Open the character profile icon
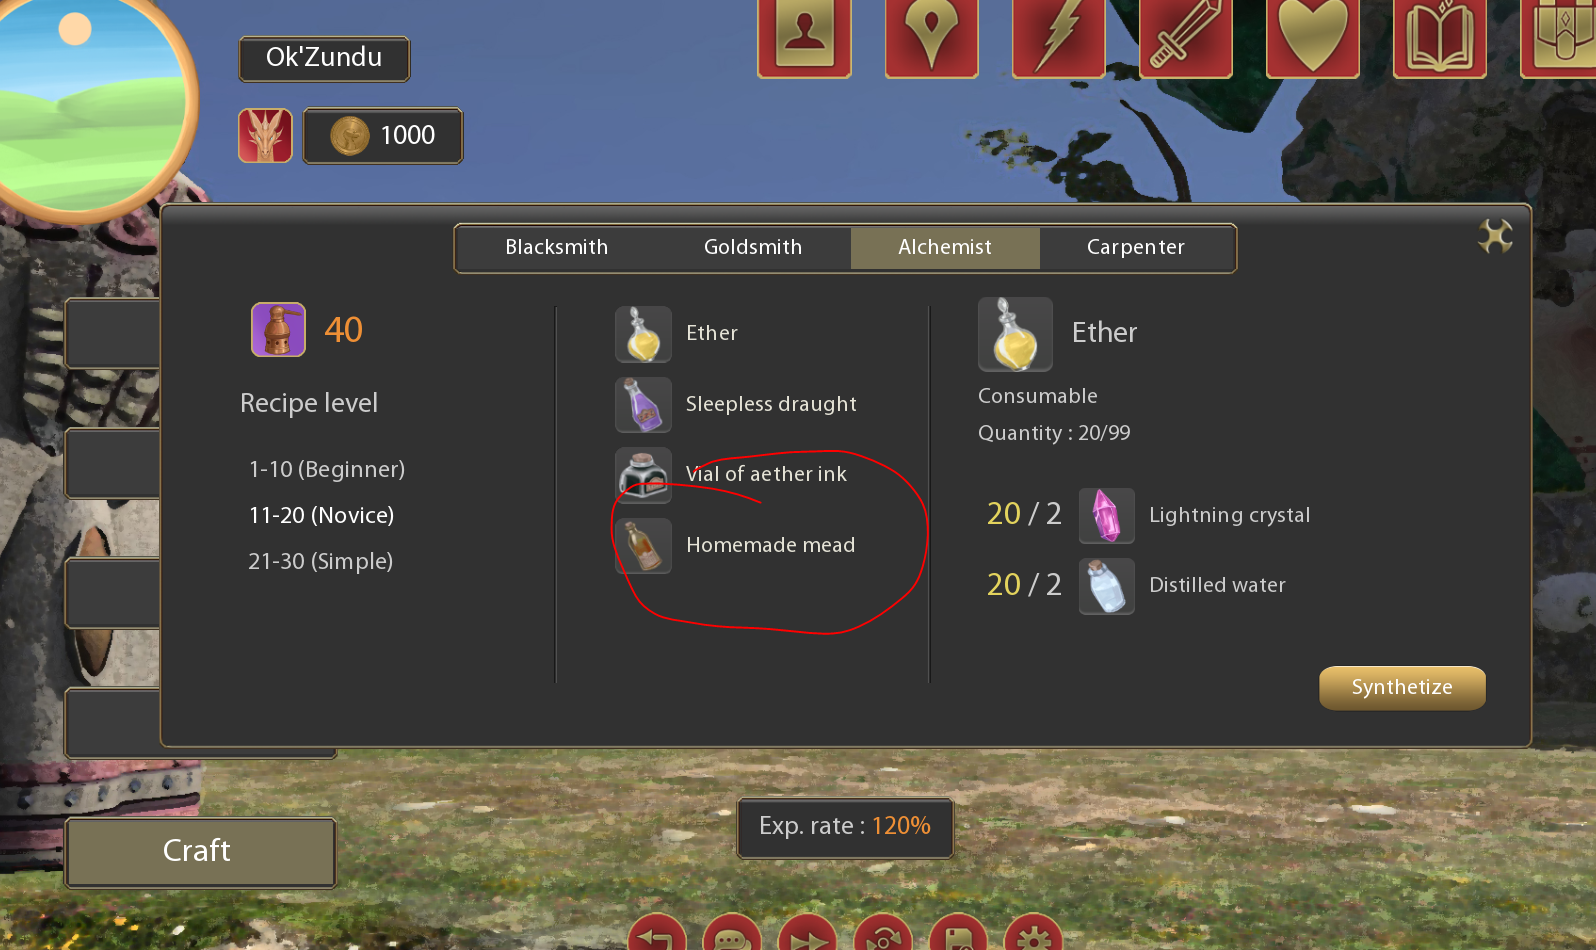The width and height of the screenshot is (1596, 950). pos(804,36)
